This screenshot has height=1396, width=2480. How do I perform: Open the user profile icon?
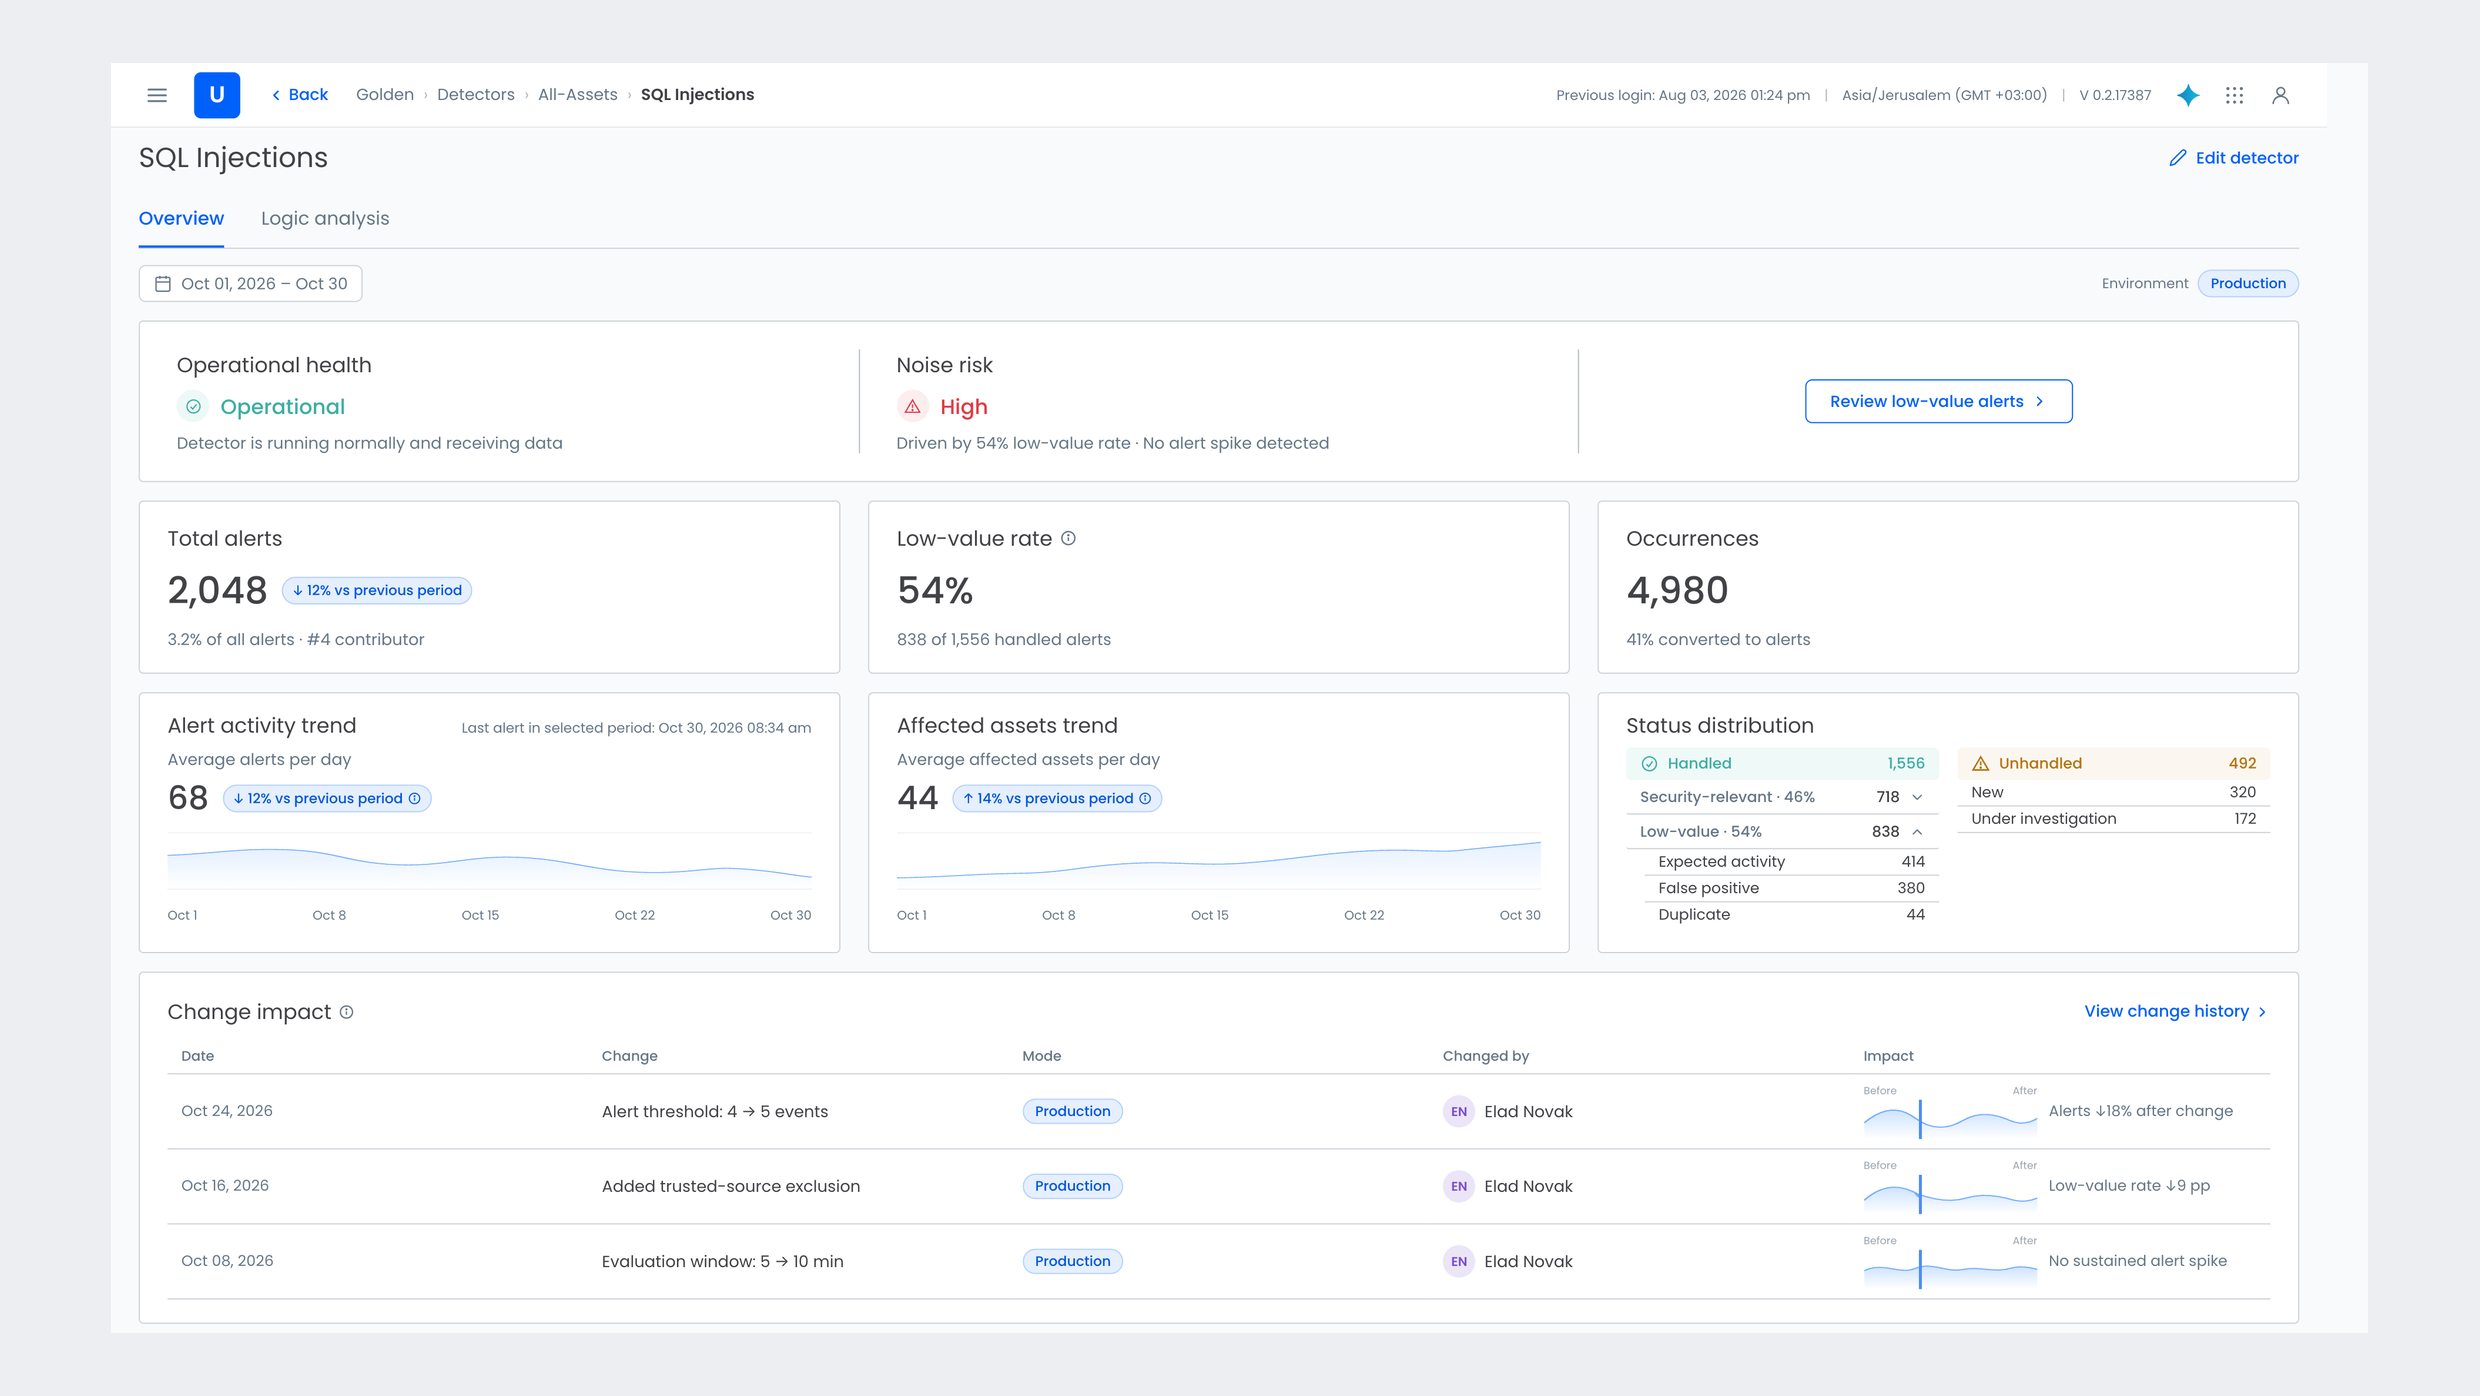pyautogui.click(x=2281, y=95)
